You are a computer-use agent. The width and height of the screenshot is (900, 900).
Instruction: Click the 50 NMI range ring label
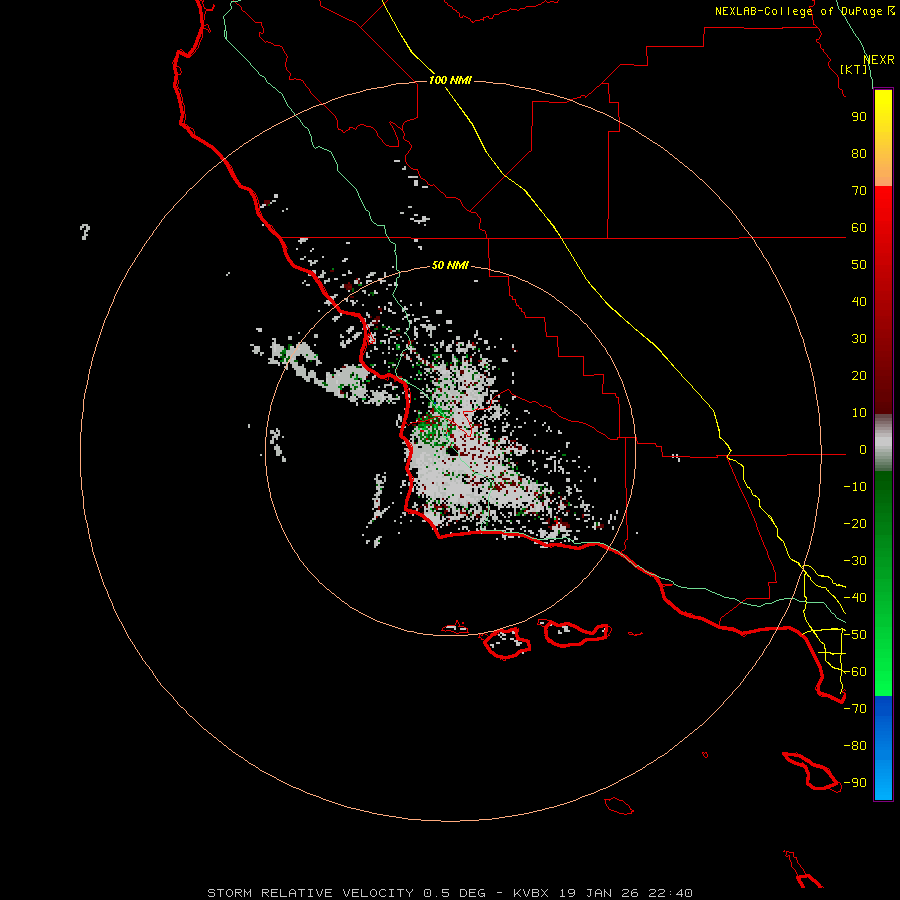[450, 265]
